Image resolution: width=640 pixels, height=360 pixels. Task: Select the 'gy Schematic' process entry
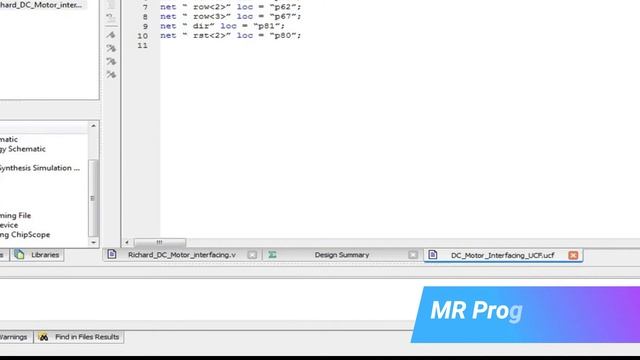coord(22,149)
